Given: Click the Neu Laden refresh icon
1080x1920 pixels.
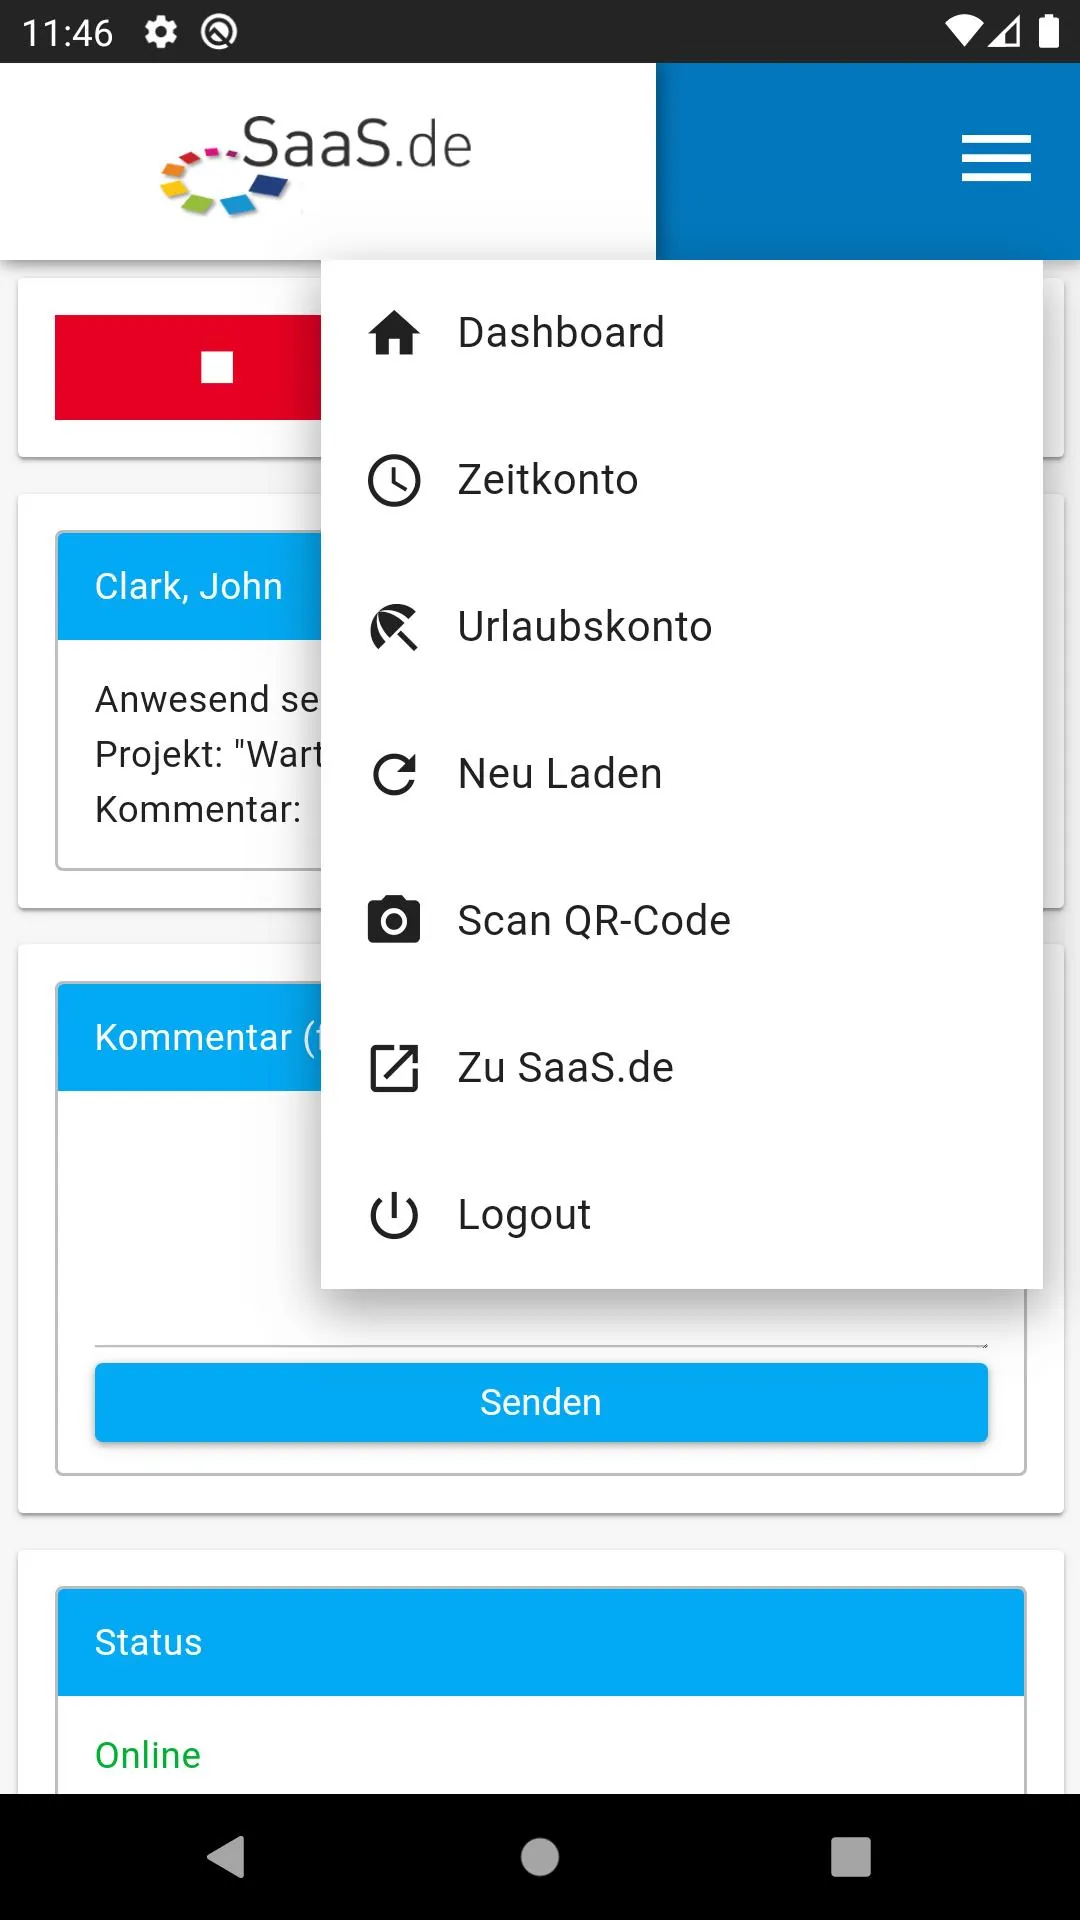Looking at the screenshot, I should tap(394, 774).
